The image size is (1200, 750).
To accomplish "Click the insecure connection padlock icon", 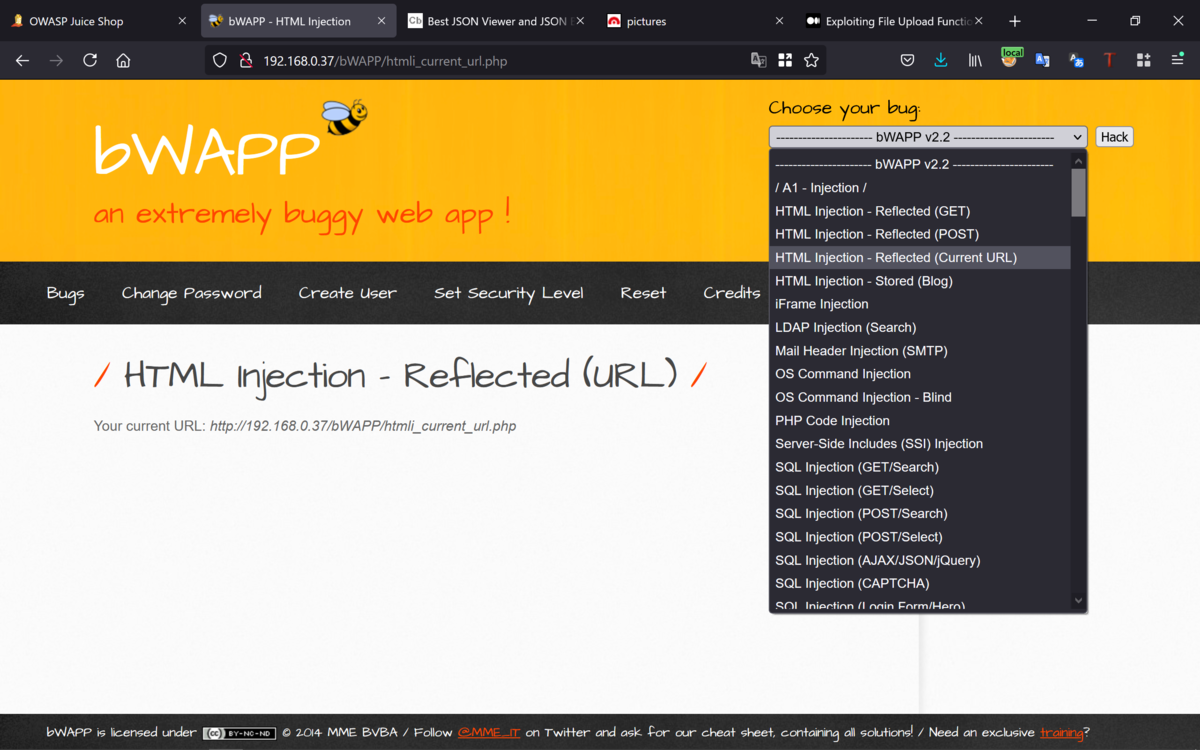I will click(x=245, y=60).
